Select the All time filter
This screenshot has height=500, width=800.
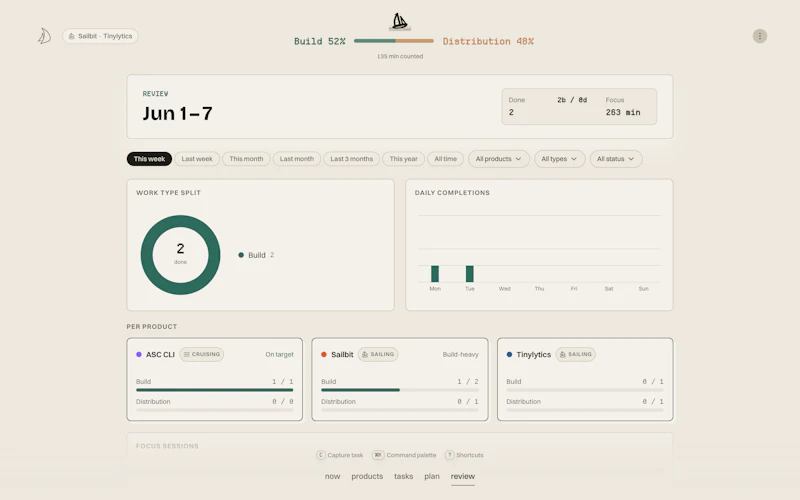coord(445,159)
